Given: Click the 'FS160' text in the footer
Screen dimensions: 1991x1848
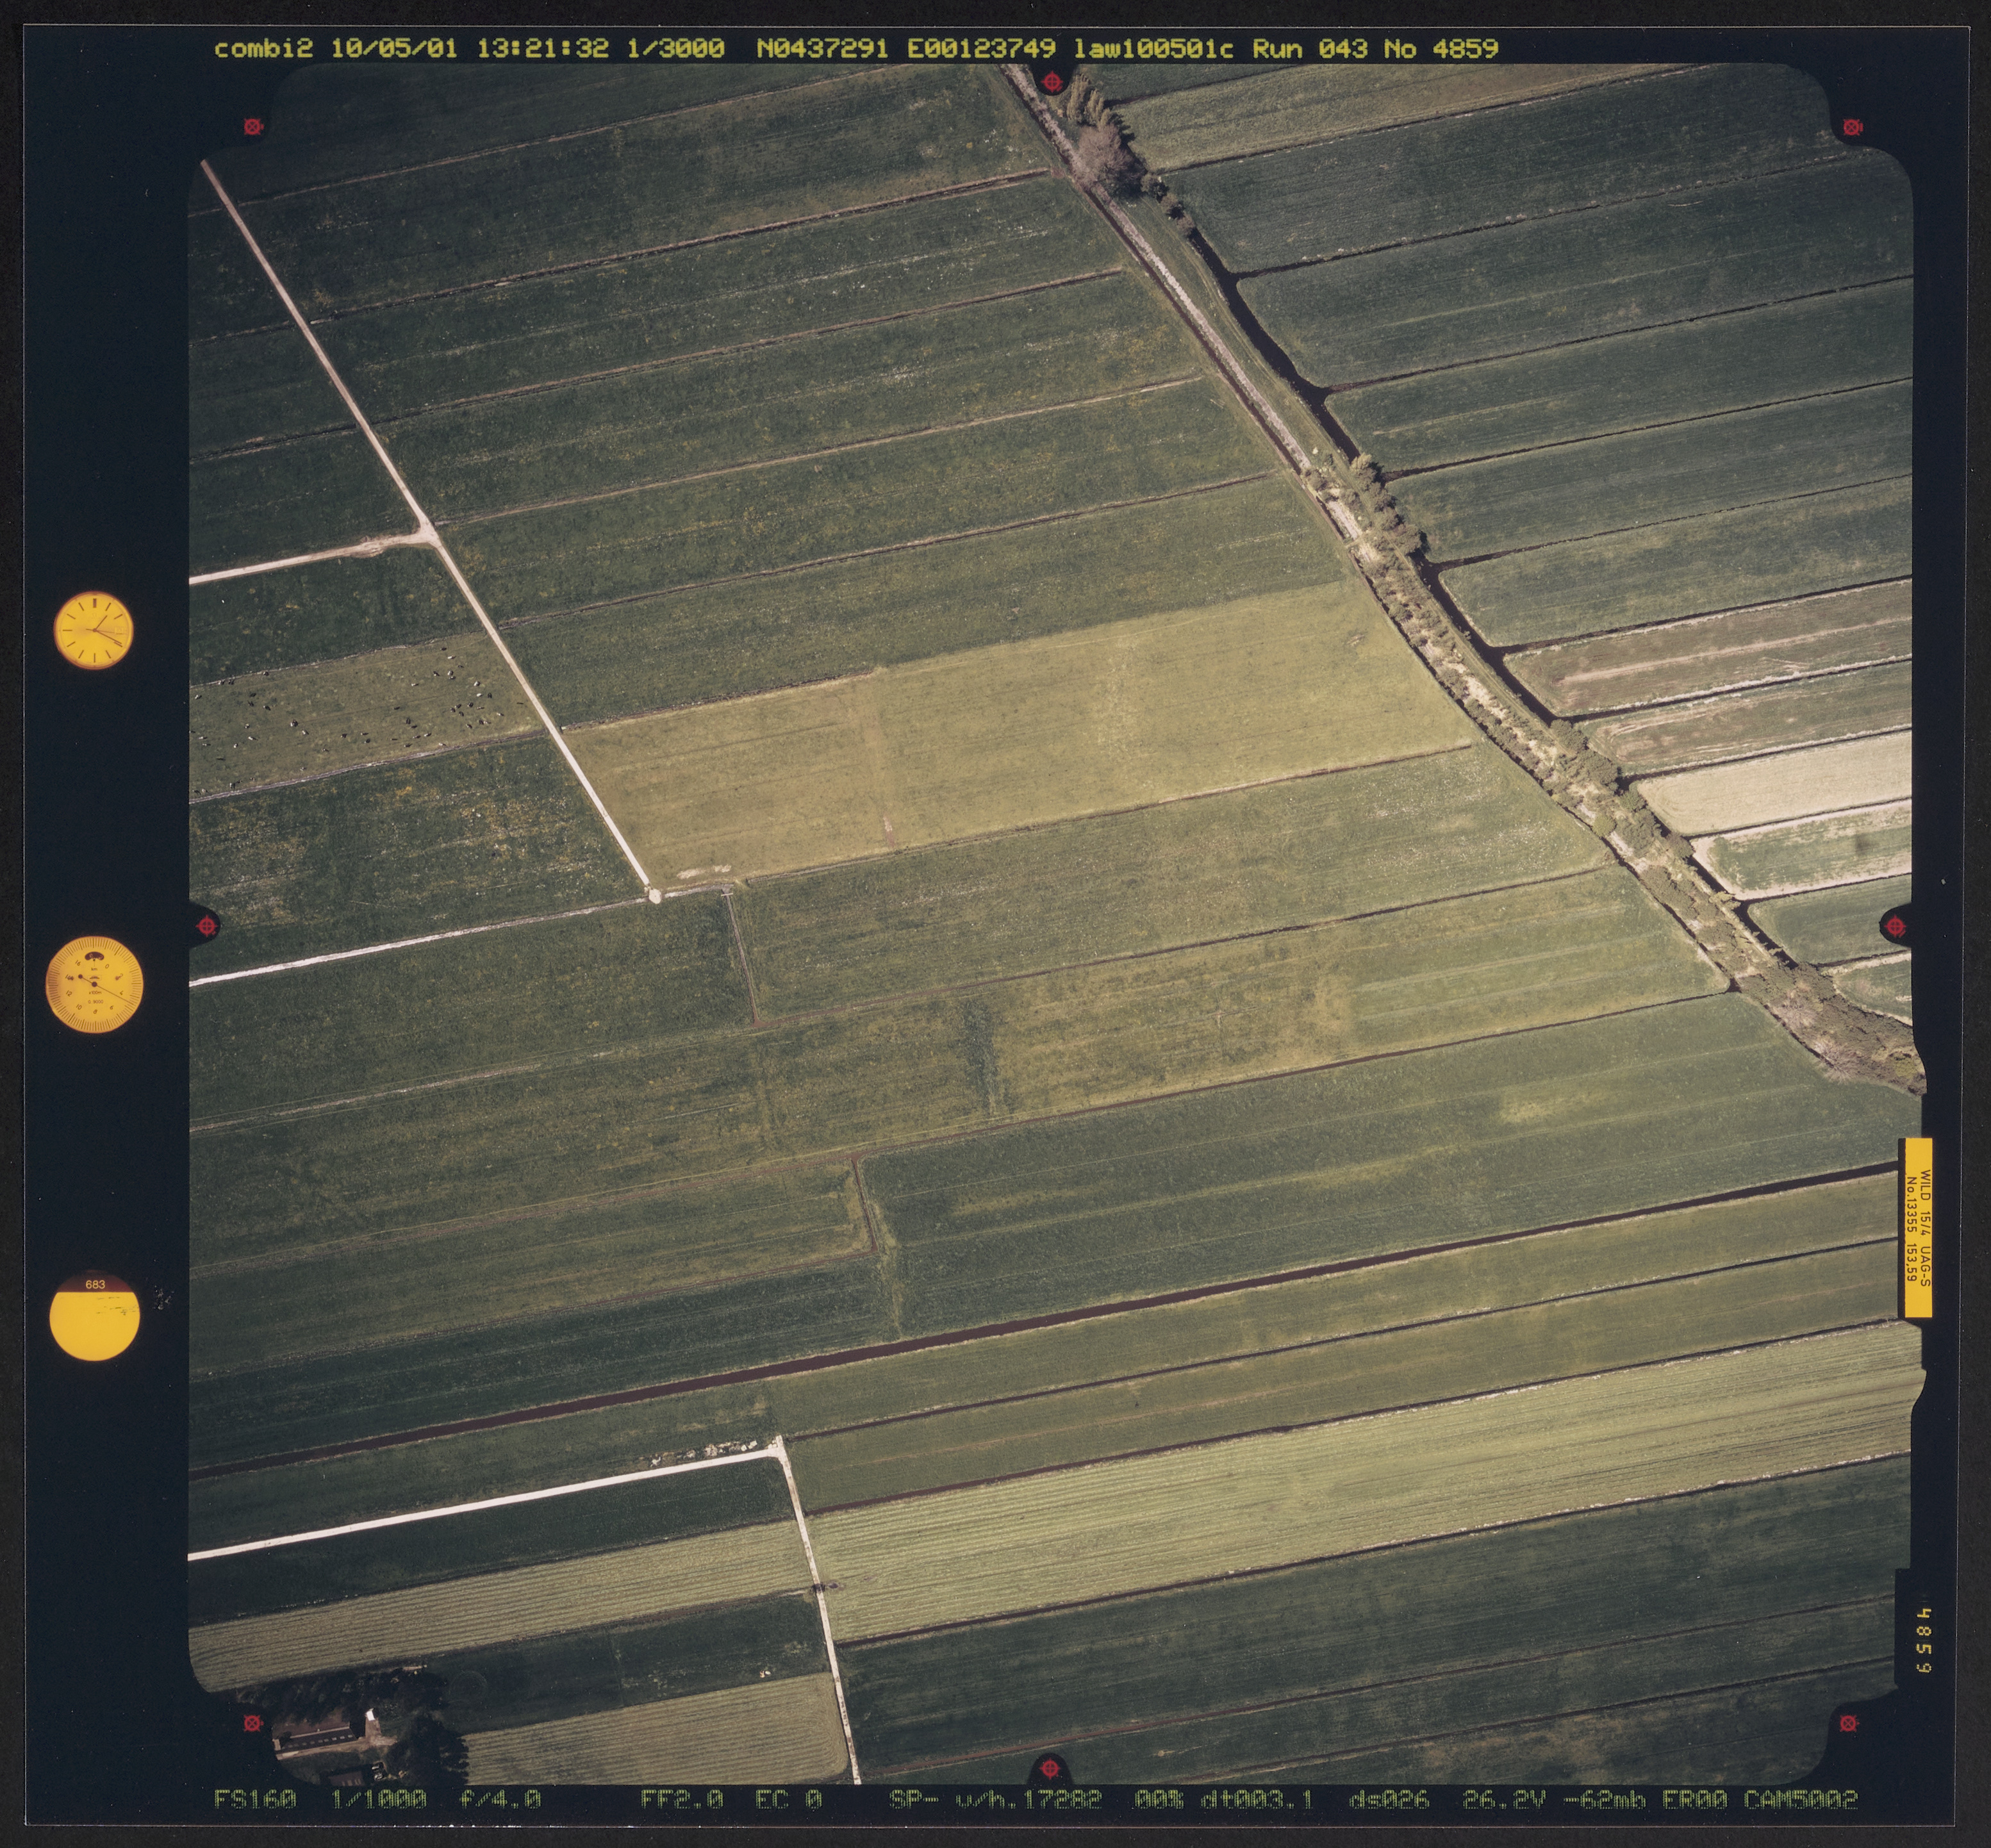Looking at the screenshot, I should point(255,1800).
